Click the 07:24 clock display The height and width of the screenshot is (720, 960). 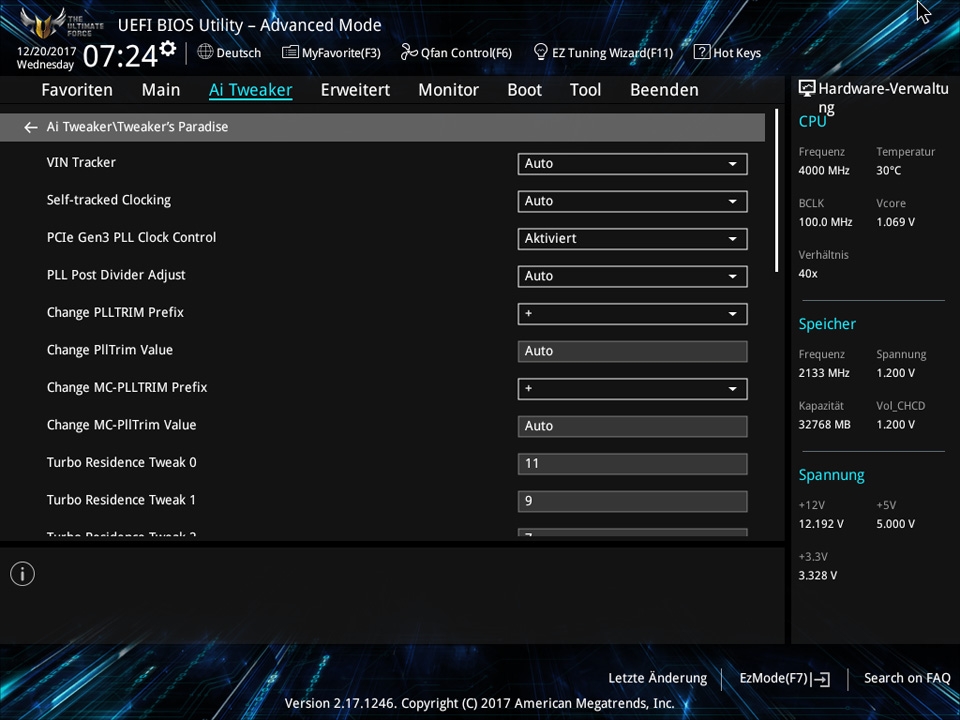121,56
